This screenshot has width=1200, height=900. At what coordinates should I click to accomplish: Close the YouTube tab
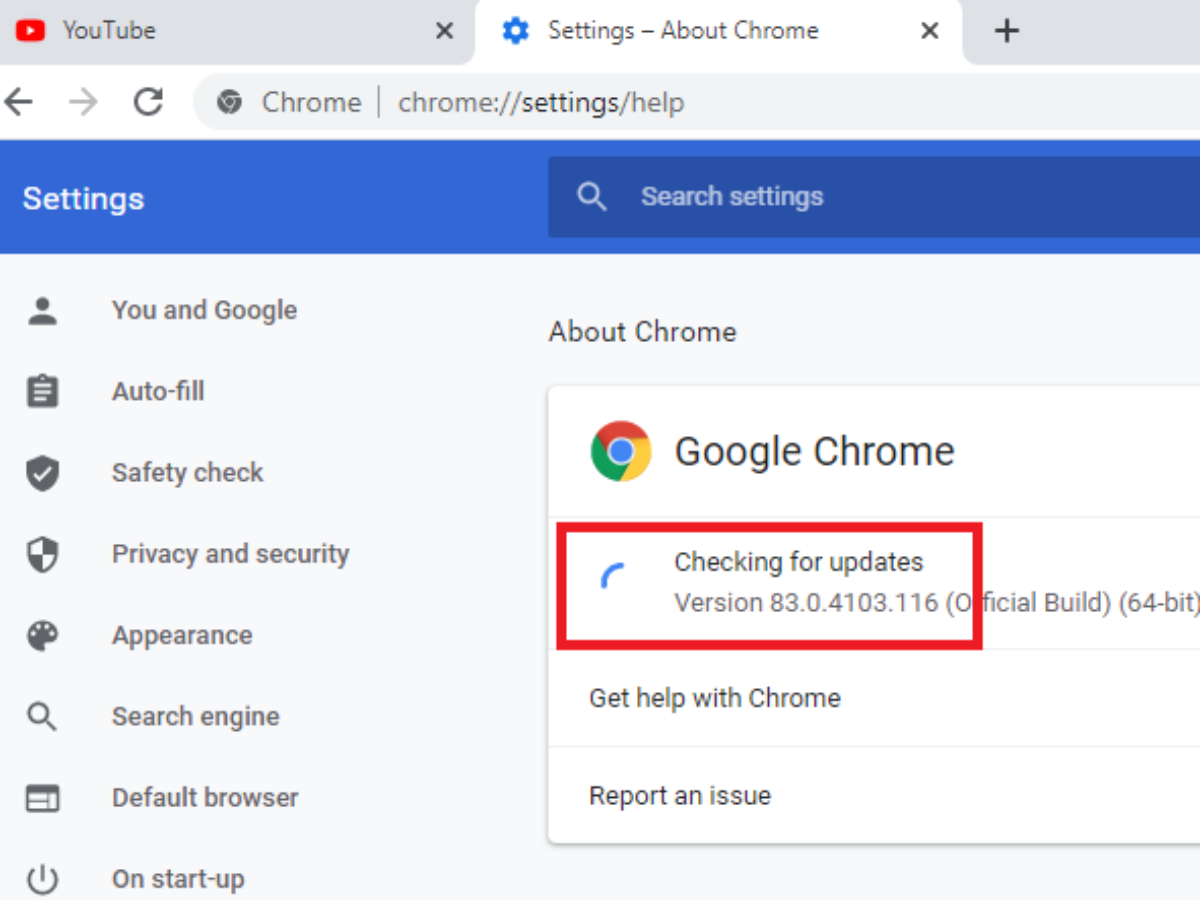(444, 31)
